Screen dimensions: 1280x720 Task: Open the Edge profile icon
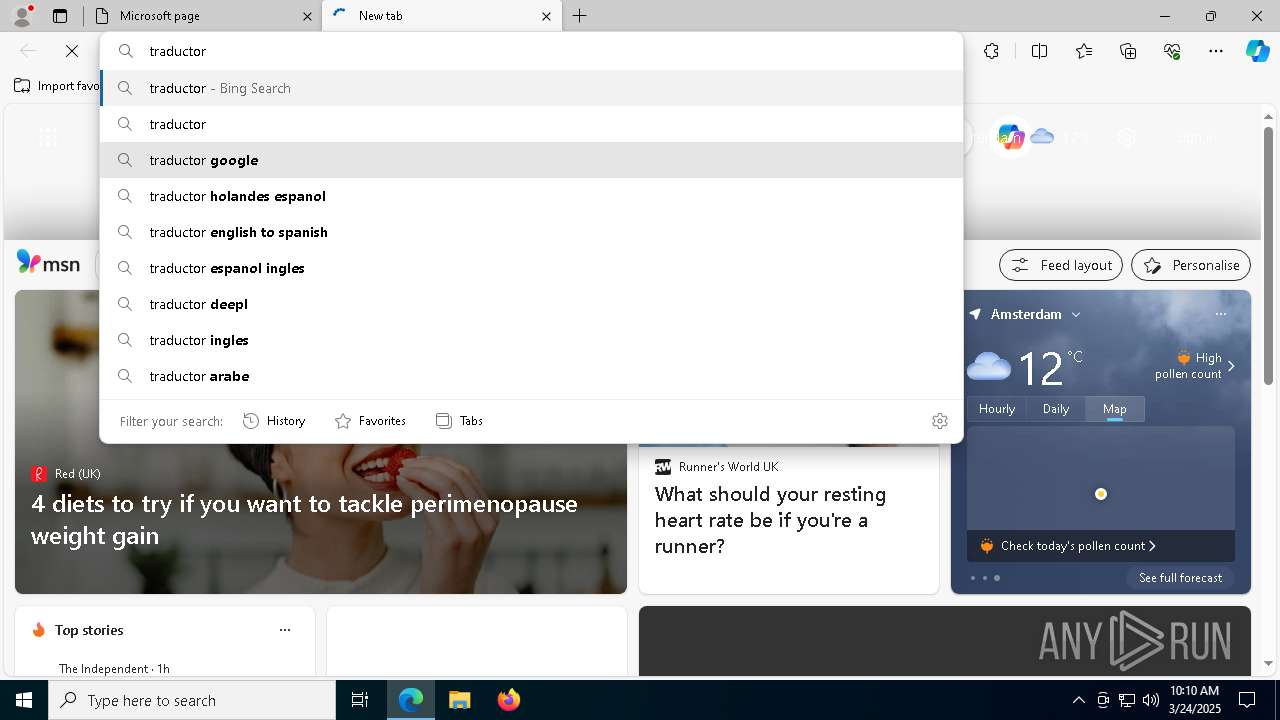(22, 15)
